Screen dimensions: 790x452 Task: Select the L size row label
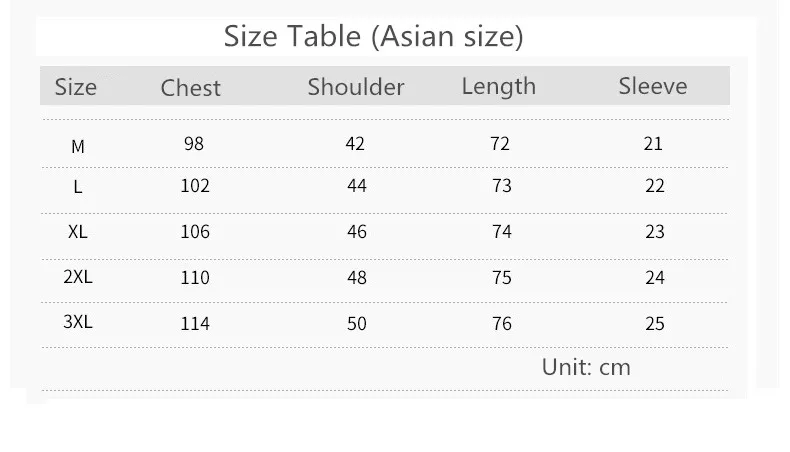coord(78,187)
